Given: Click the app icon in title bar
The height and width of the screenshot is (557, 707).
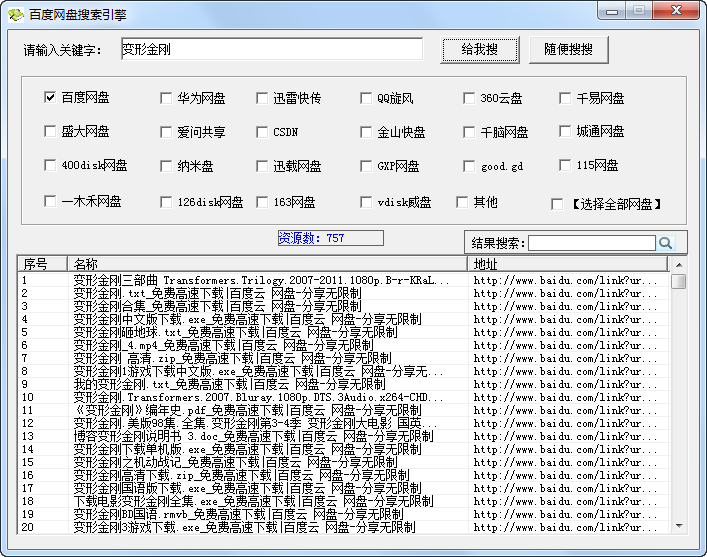Looking at the screenshot, I should click(16, 14).
